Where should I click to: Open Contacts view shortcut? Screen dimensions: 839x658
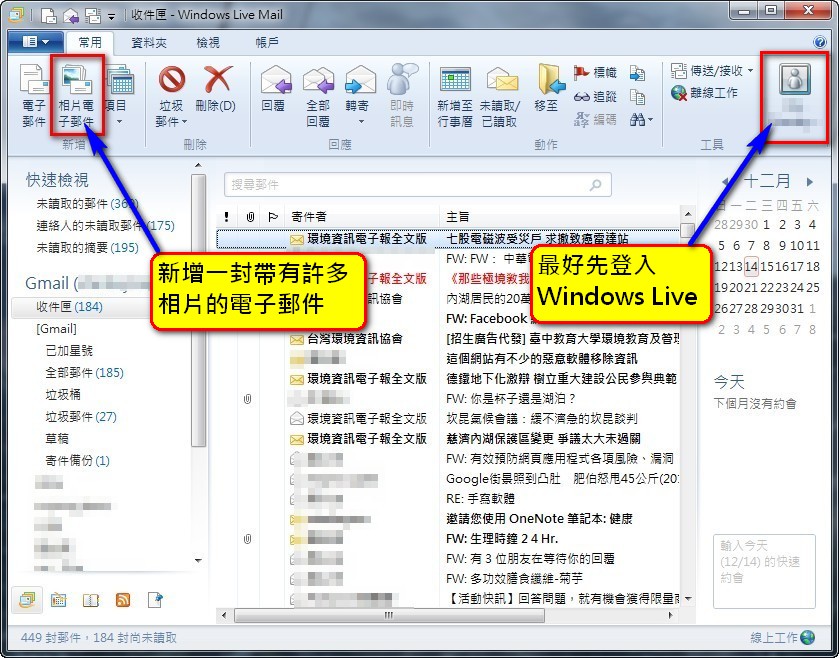(x=91, y=600)
